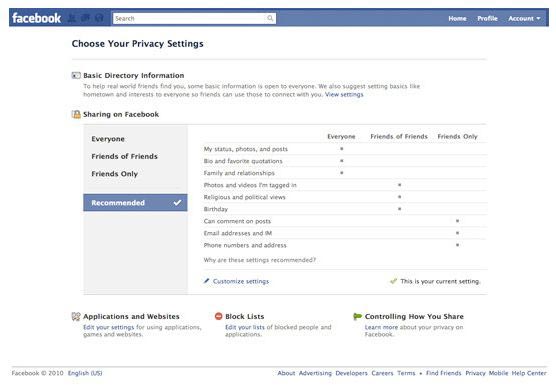Open friend requests icon in header
This screenshot has height=386, width=556.
coord(72,18)
